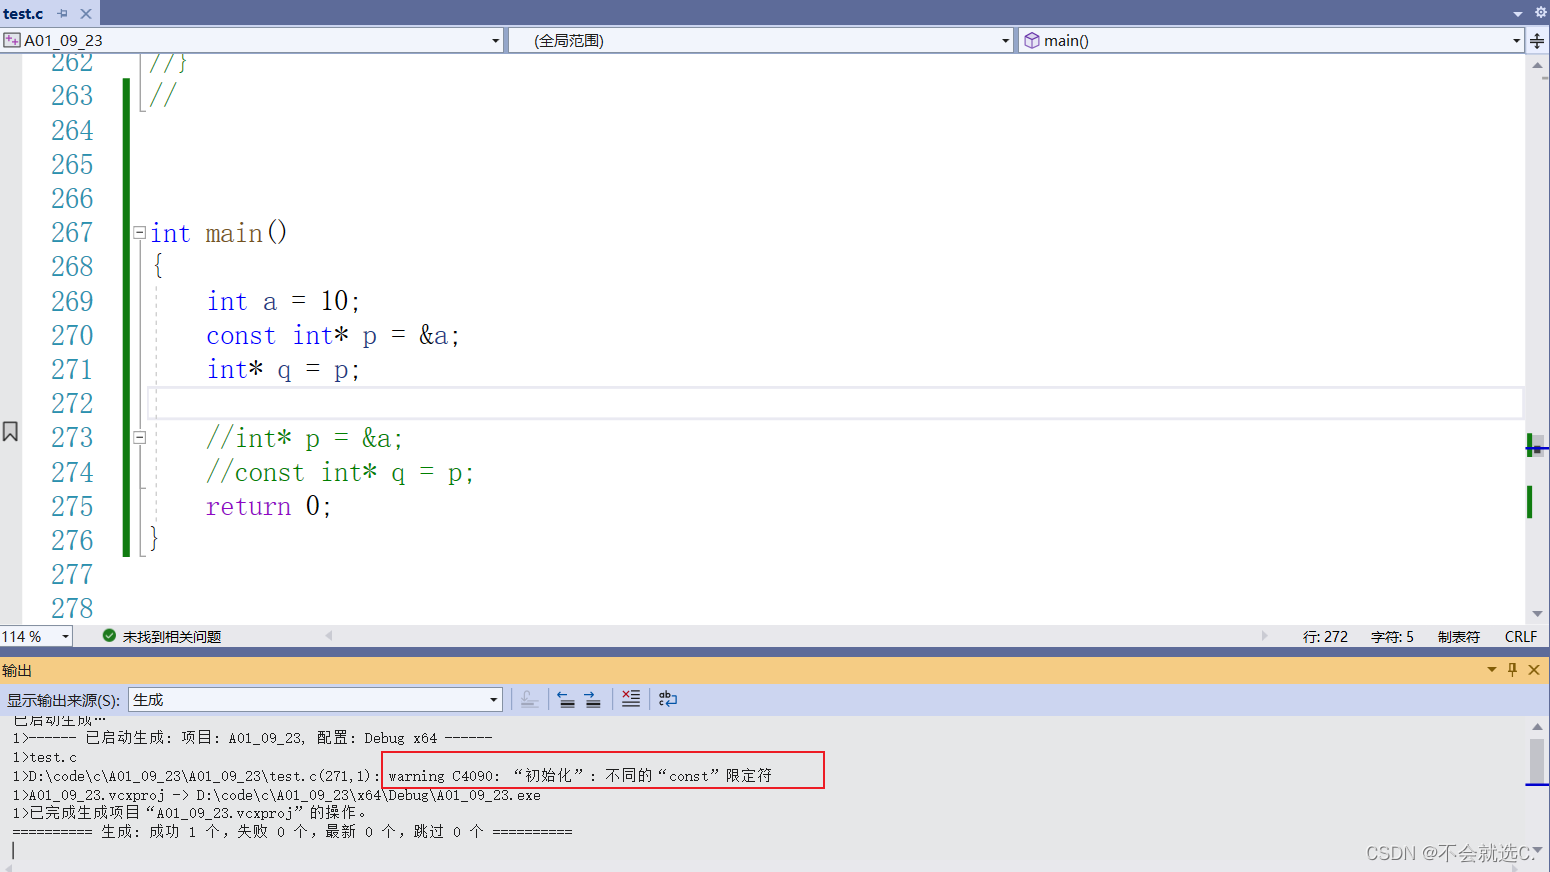1550x872 pixels.
Task: Pin the test.c document tab
Action: click(63, 13)
